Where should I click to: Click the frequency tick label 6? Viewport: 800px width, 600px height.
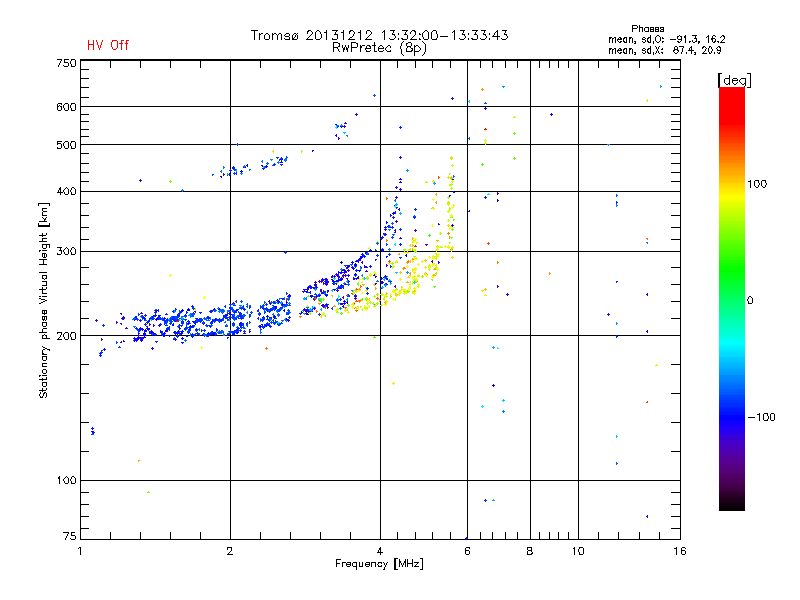[x=467, y=551]
